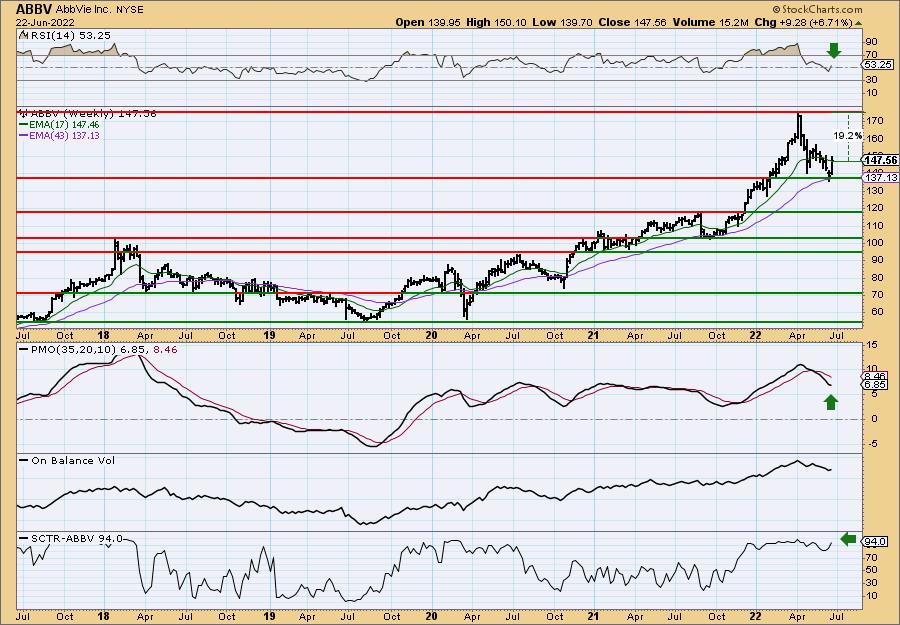The image size is (900, 625).
Task: Click the up-triangle icon beside the change
Action: coord(859,23)
